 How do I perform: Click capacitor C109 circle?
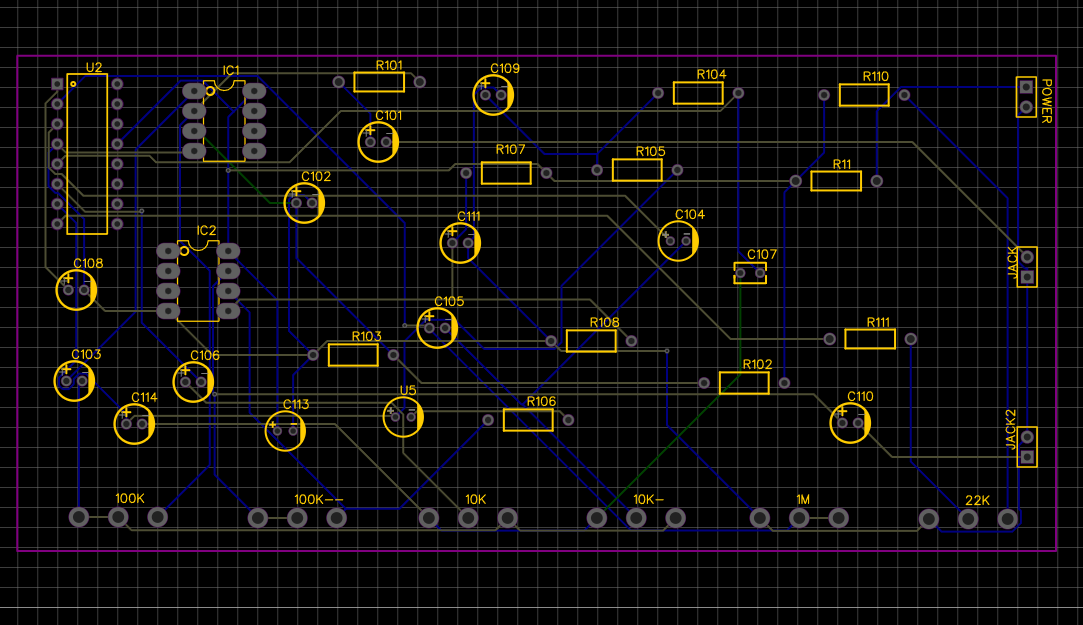[493, 95]
